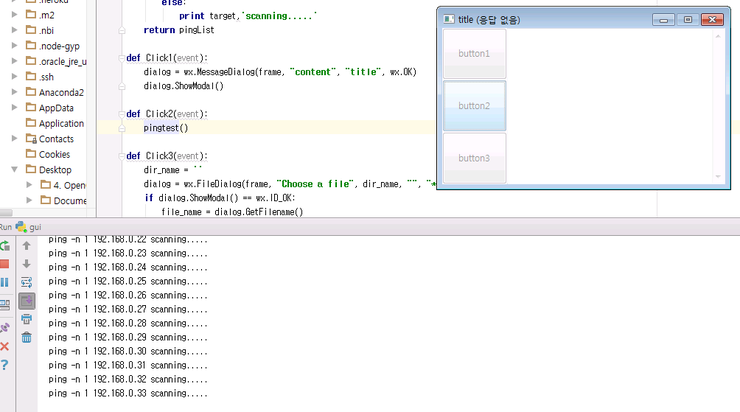Screen dimensions: 740x412
Task: Expand the '4. Open' subfolder
Action: point(29,185)
